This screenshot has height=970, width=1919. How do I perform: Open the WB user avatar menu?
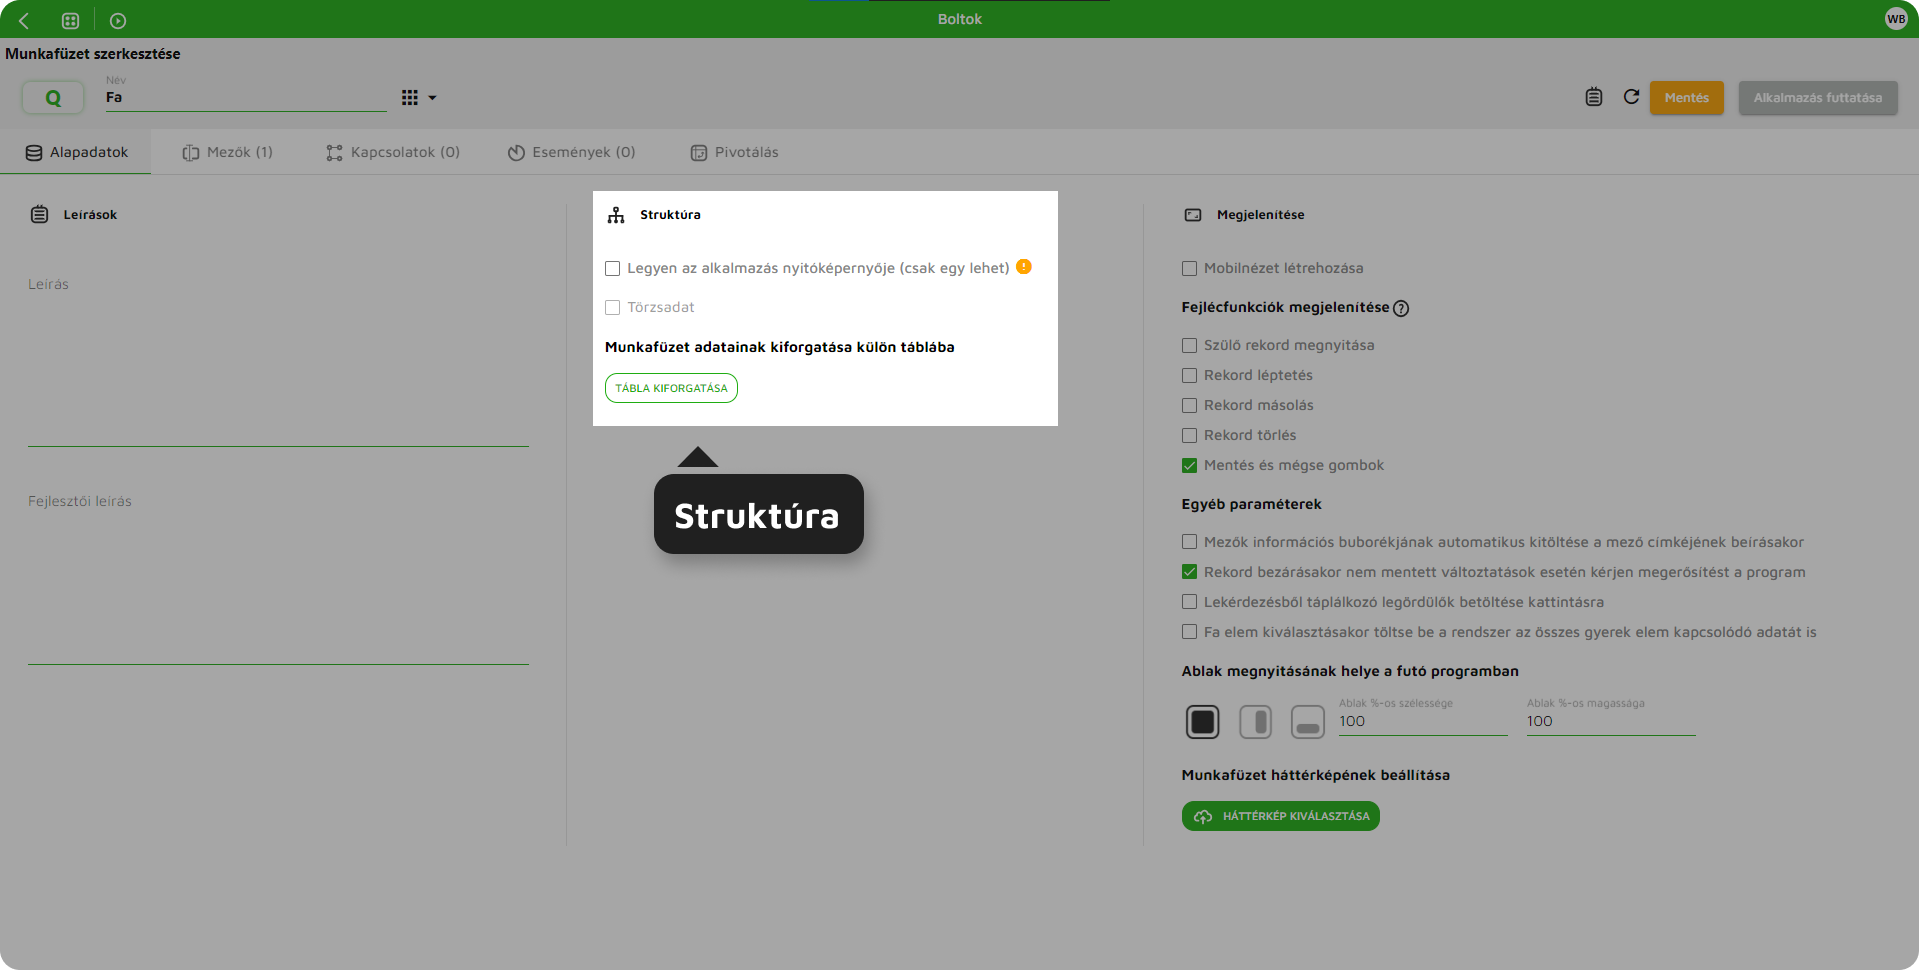(x=1896, y=19)
